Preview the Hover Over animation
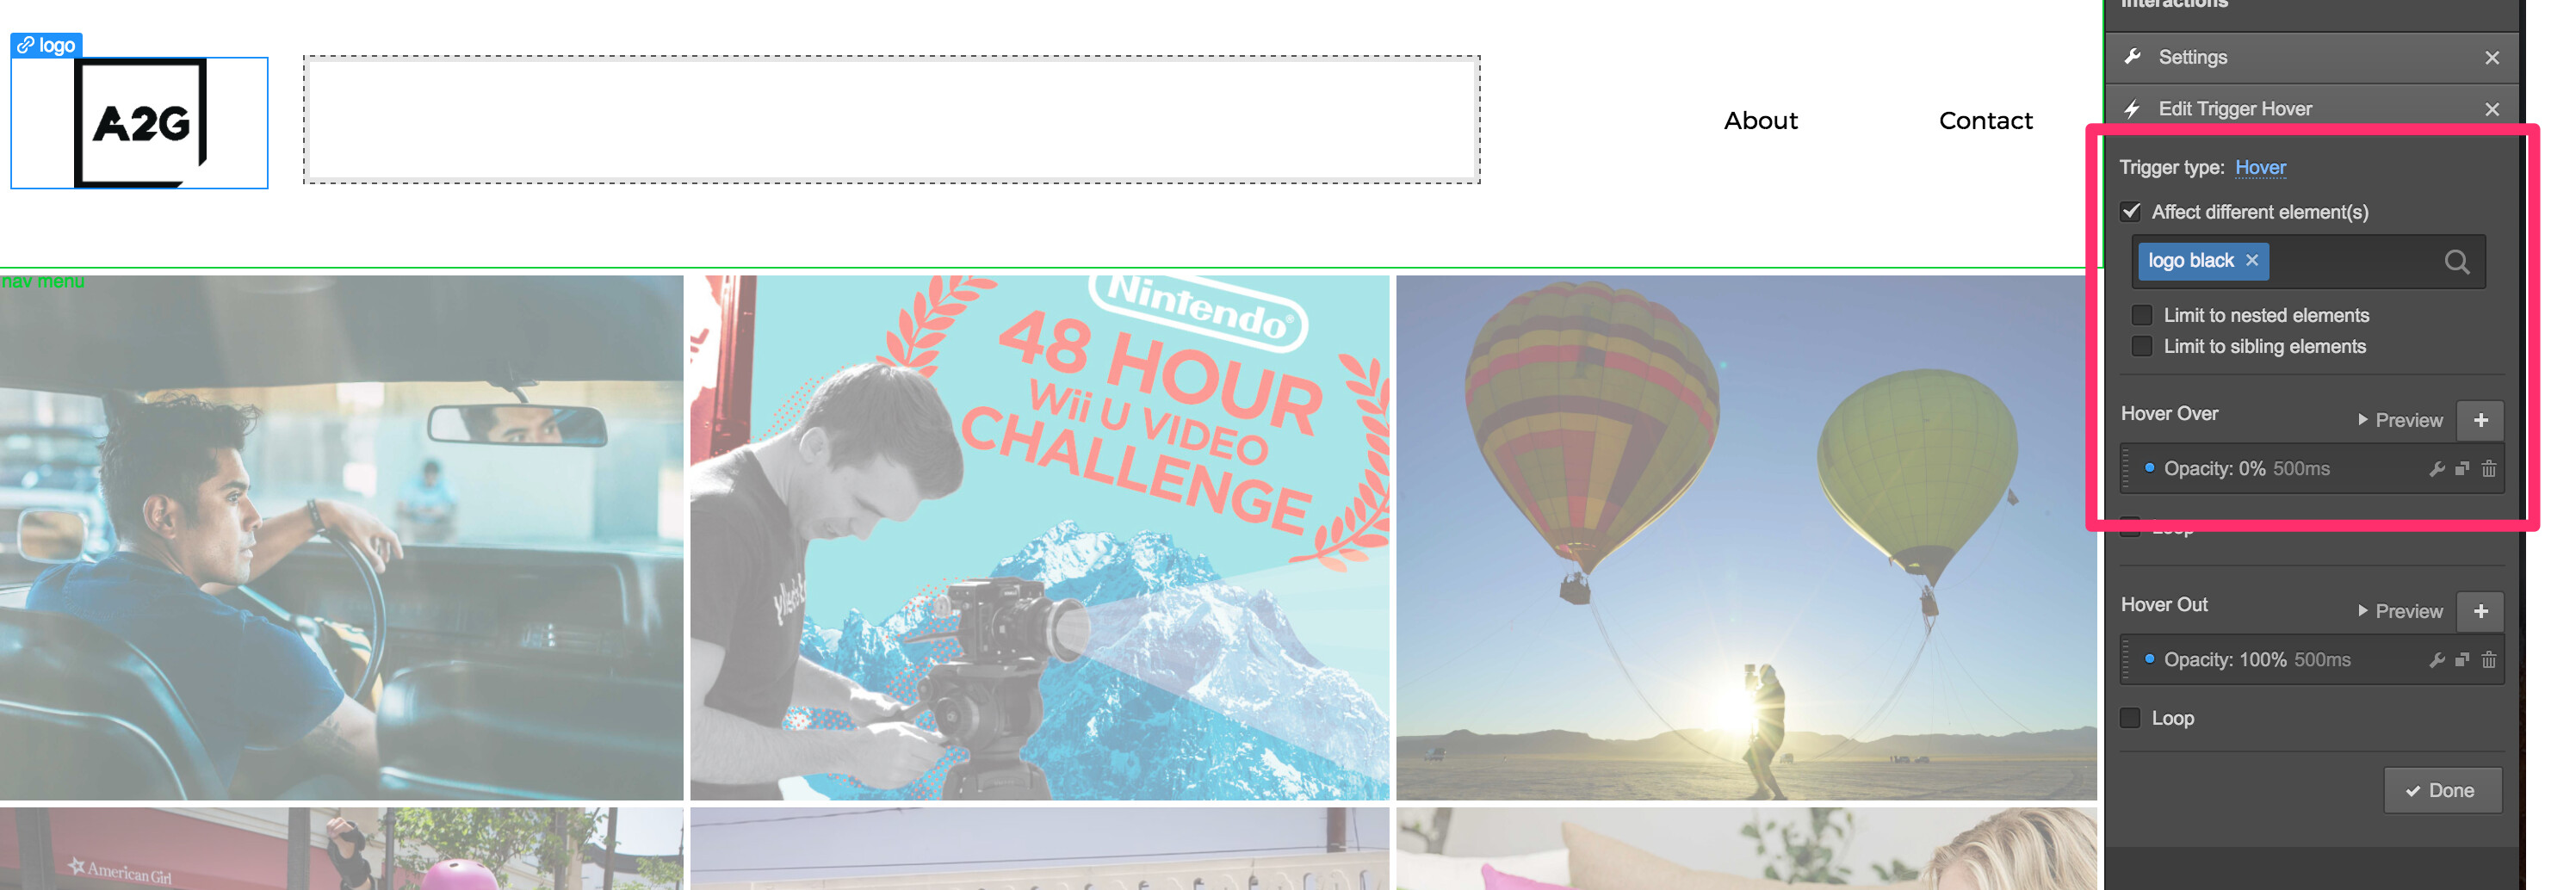 2399,421
